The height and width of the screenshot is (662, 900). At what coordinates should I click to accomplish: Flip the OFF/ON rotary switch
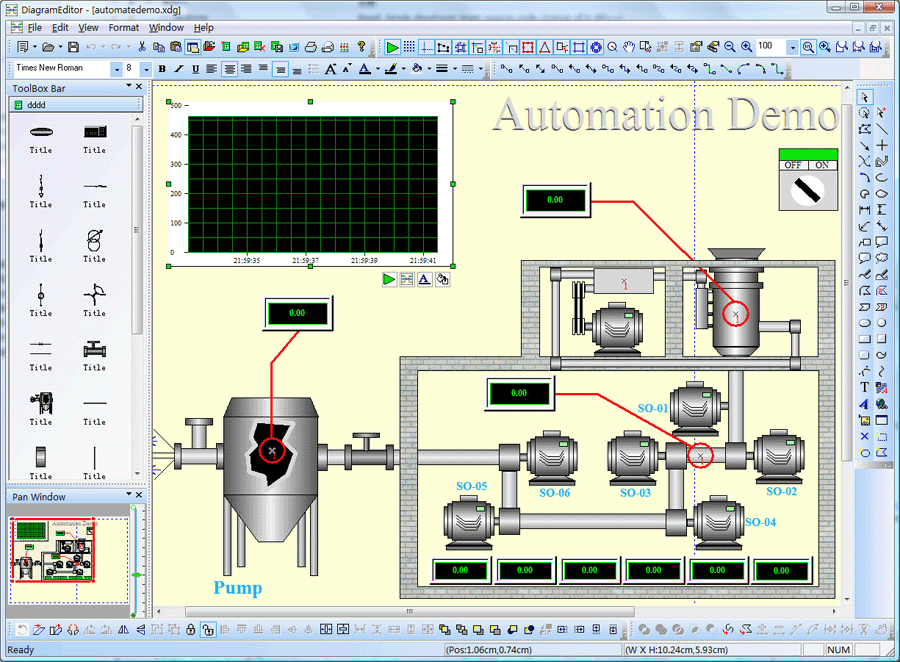tap(808, 189)
